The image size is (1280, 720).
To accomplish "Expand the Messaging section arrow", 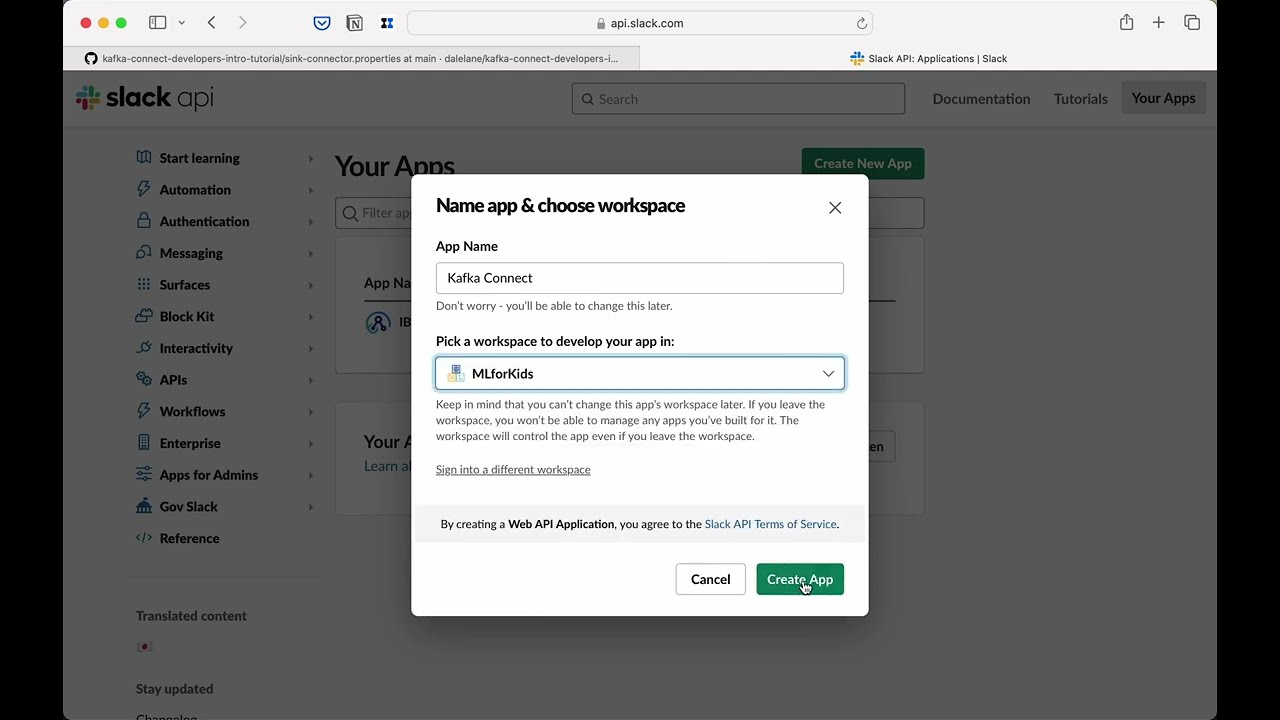I will [310, 253].
